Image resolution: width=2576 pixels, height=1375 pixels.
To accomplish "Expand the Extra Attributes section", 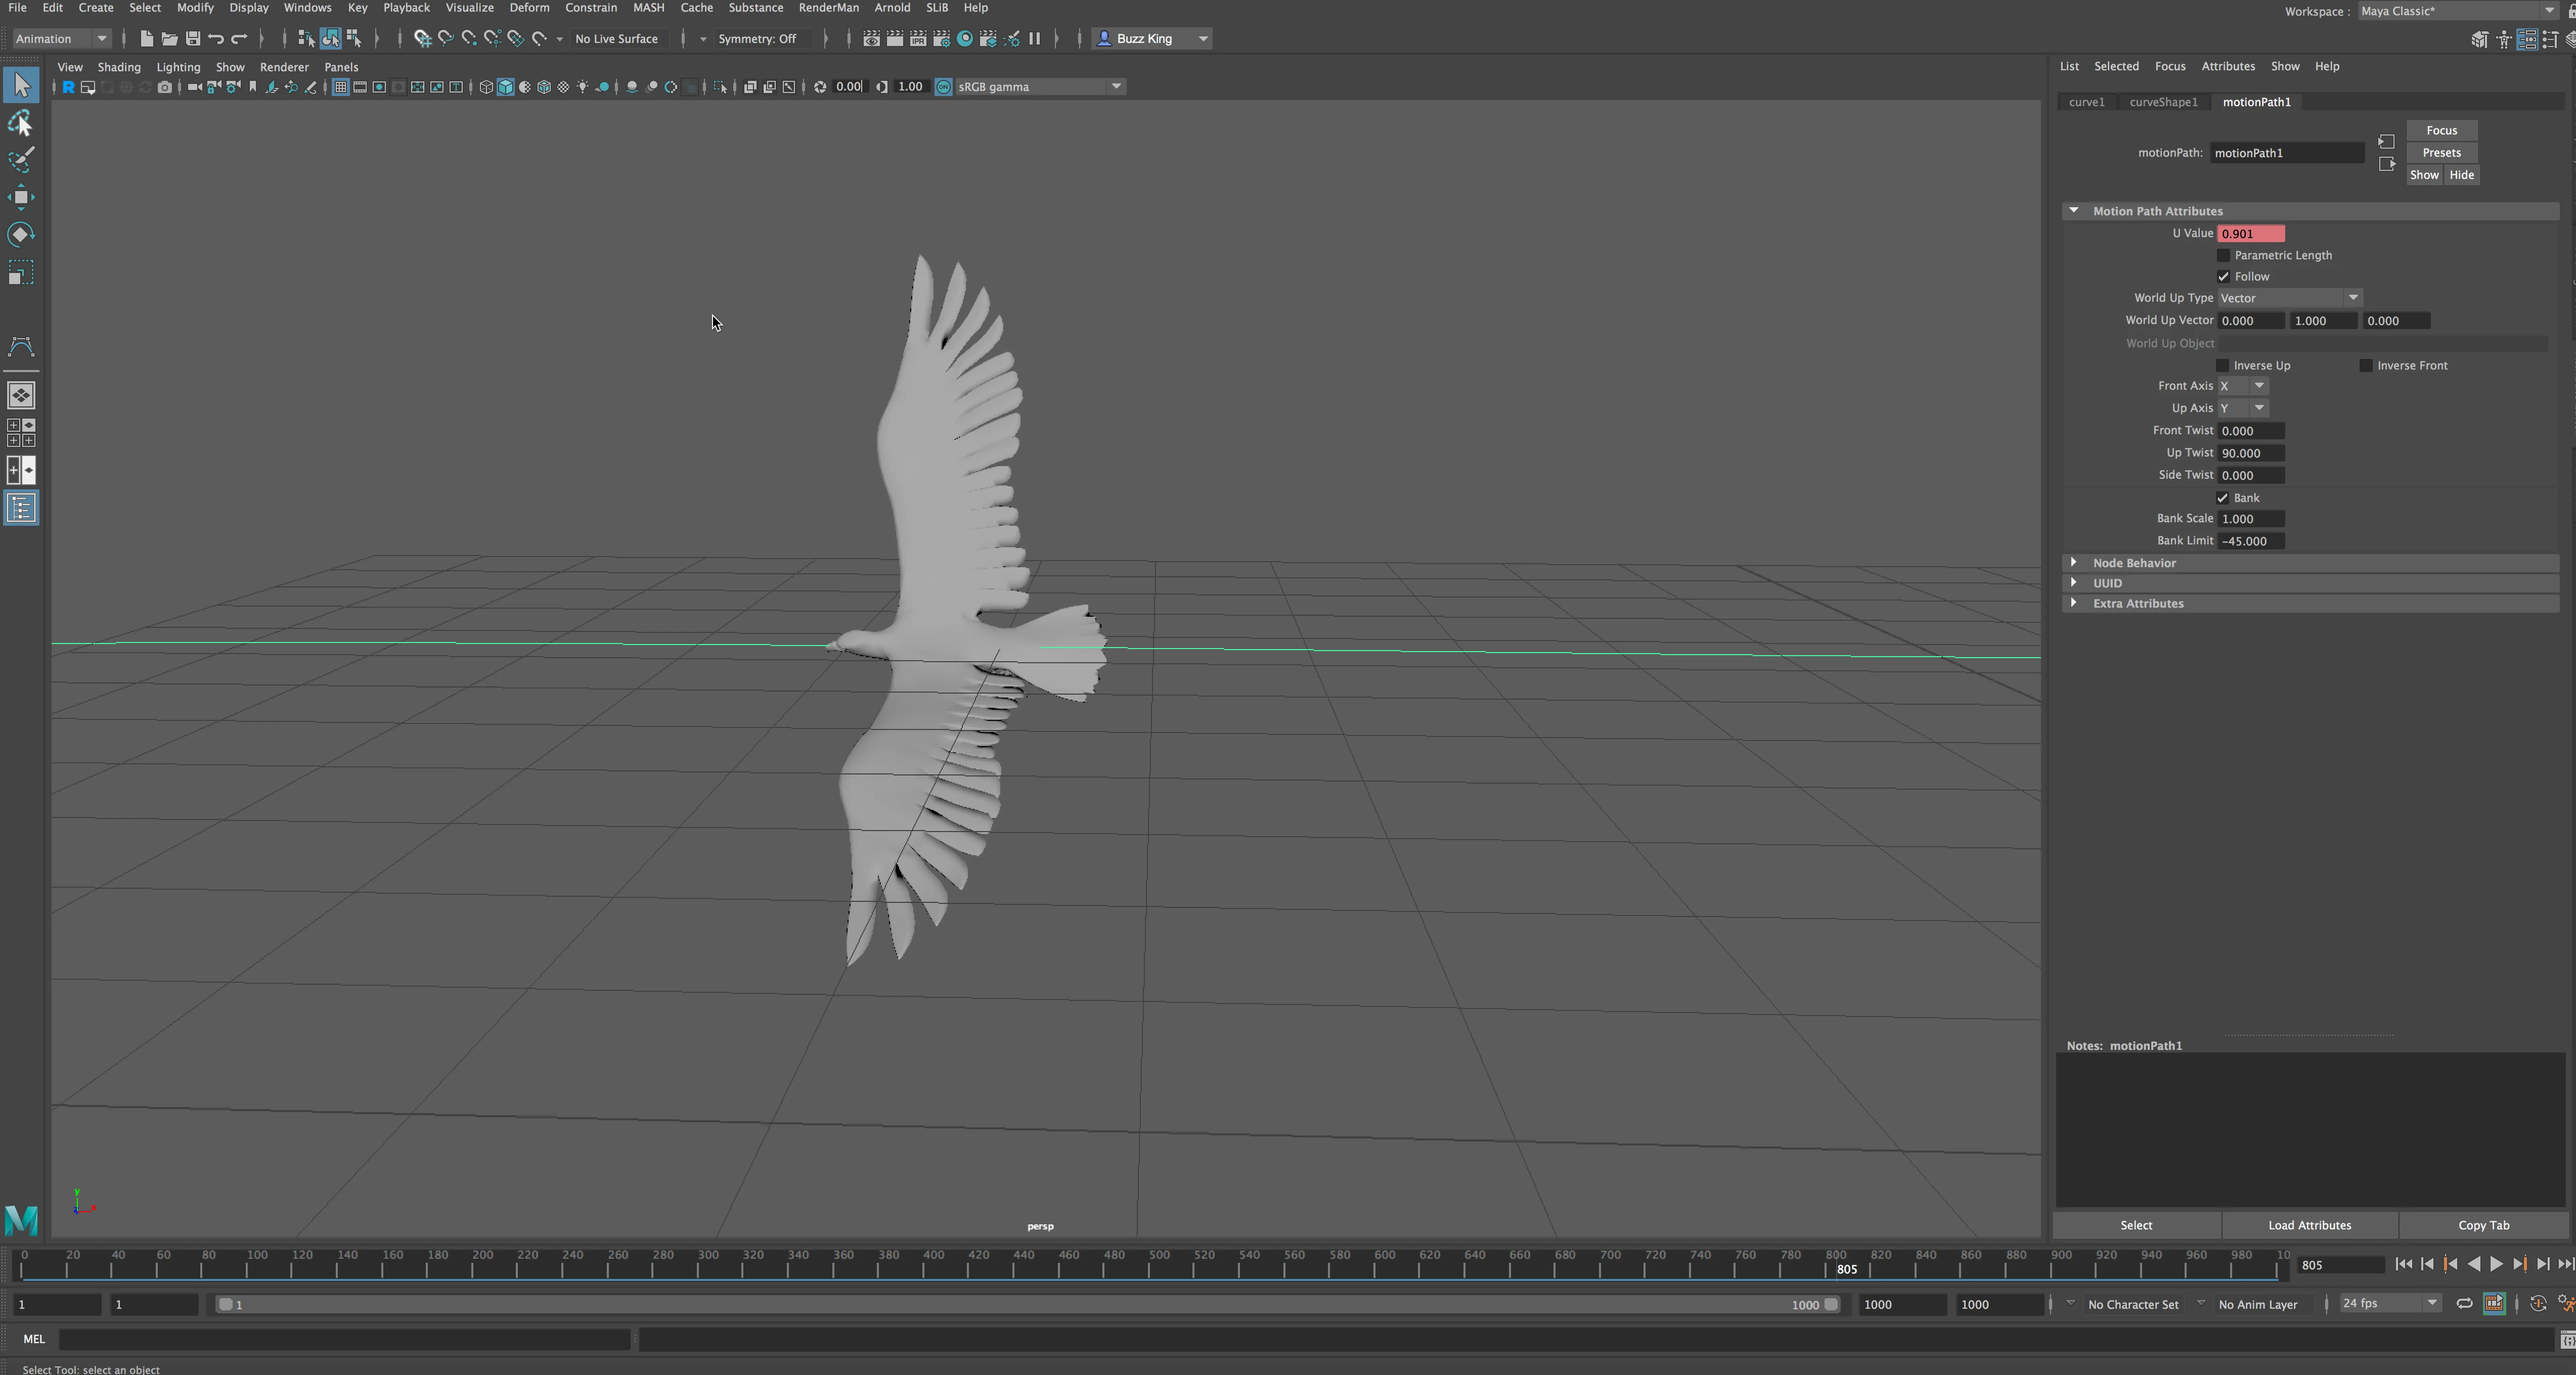I will pos(2310,604).
